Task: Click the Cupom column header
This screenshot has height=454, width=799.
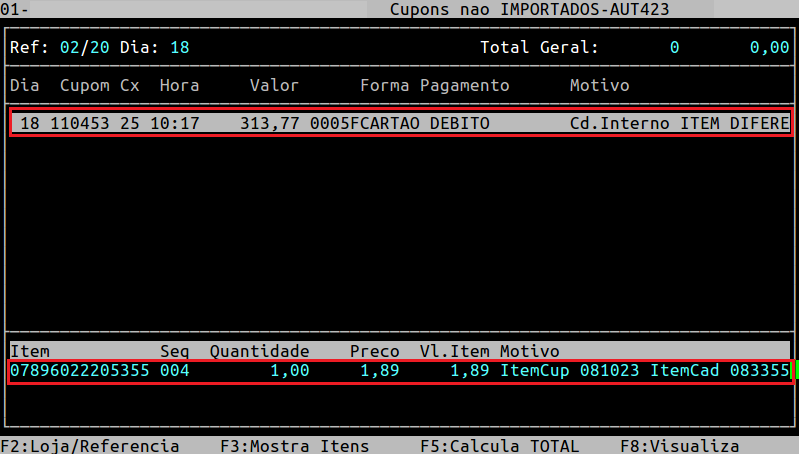Action: pyautogui.click(x=85, y=86)
